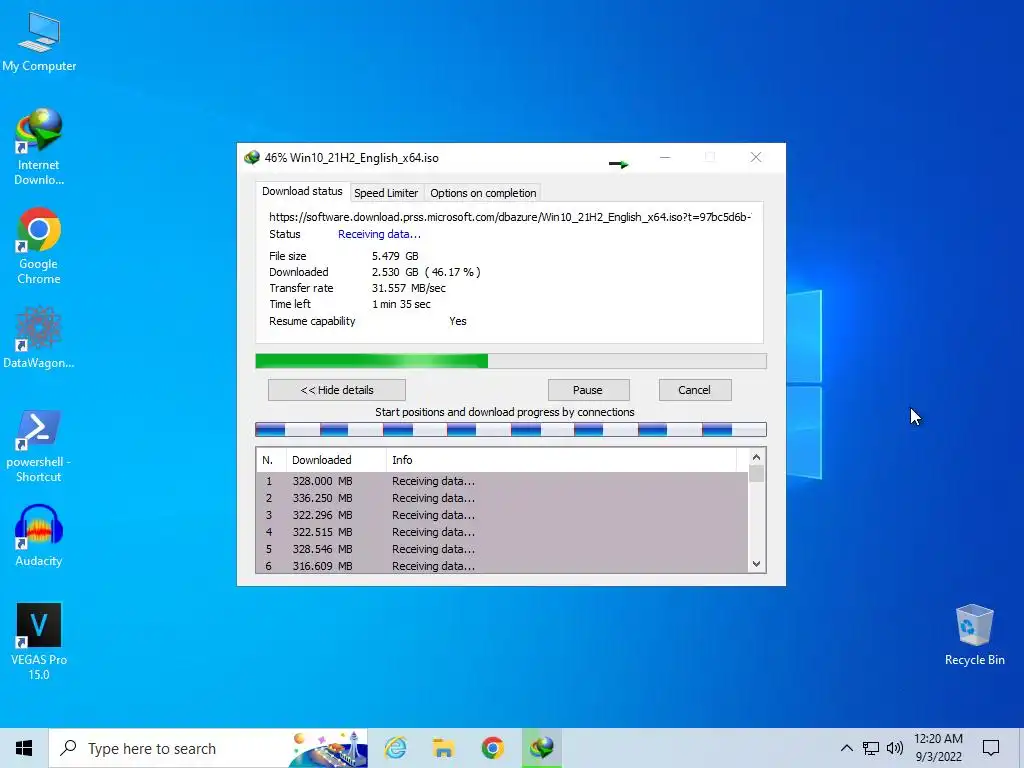Select the DataWagon desktop shortcut
1024x768 pixels.
coord(39,338)
